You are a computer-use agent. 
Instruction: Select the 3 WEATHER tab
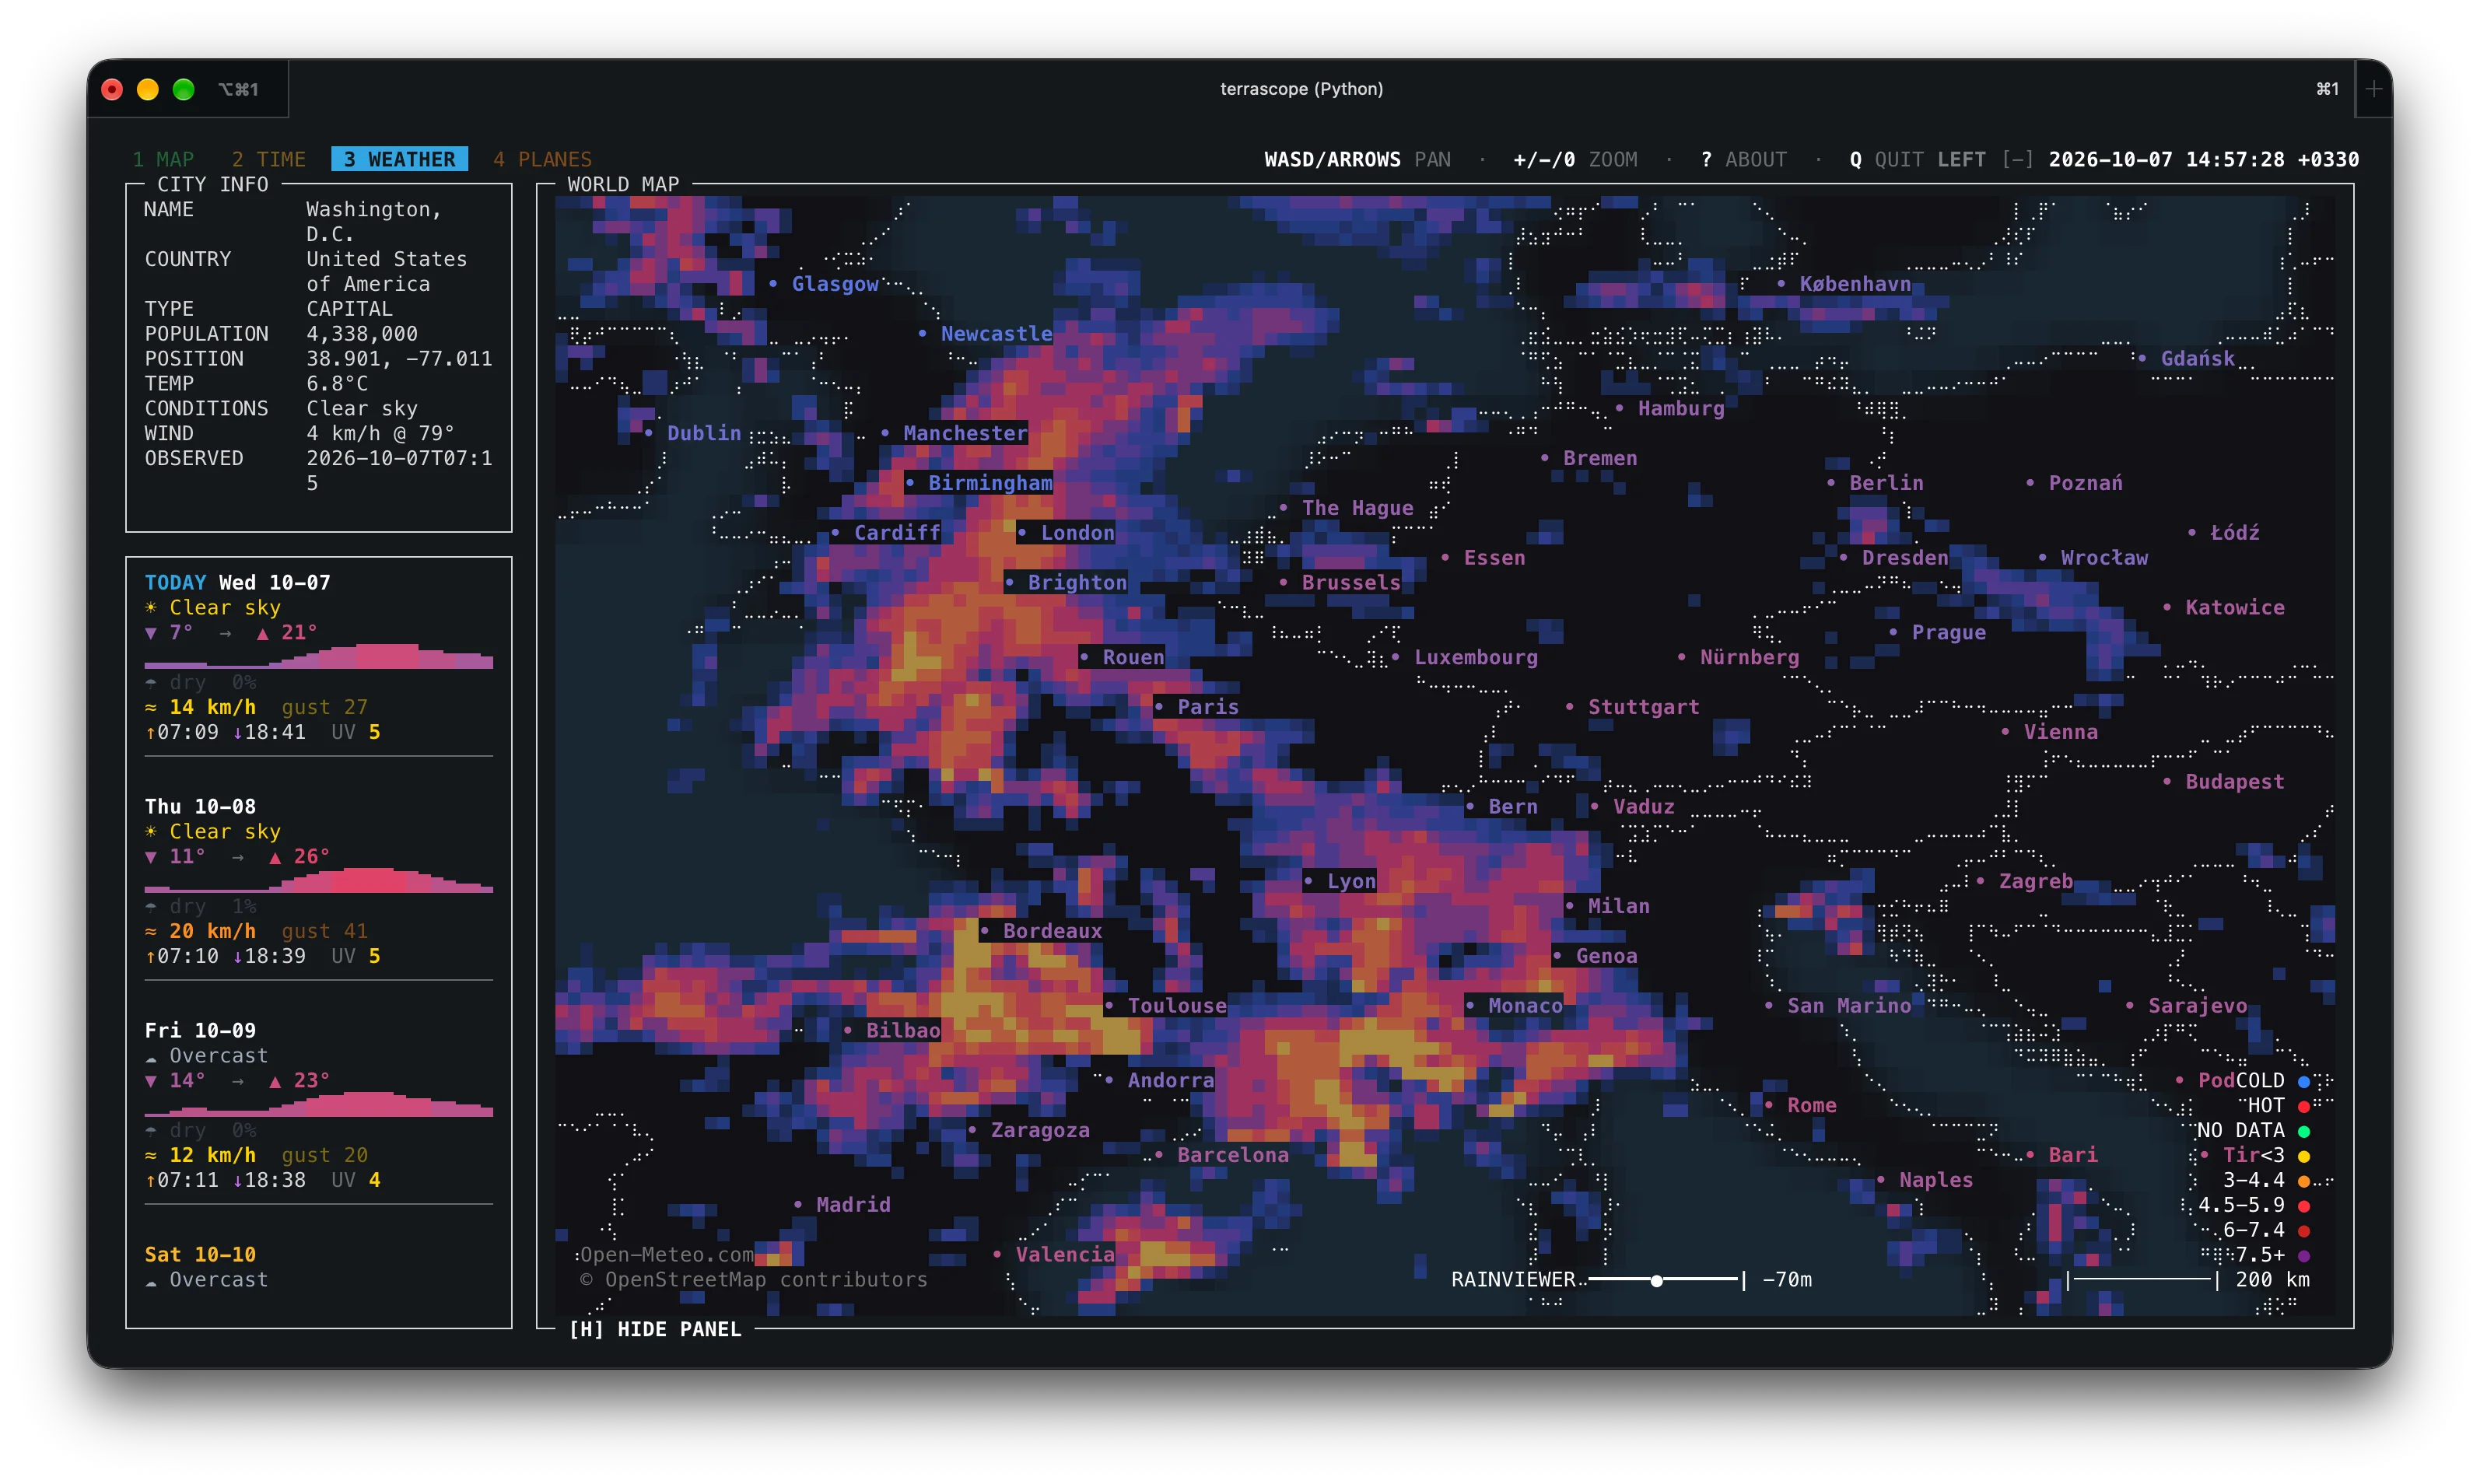[399, 159]
